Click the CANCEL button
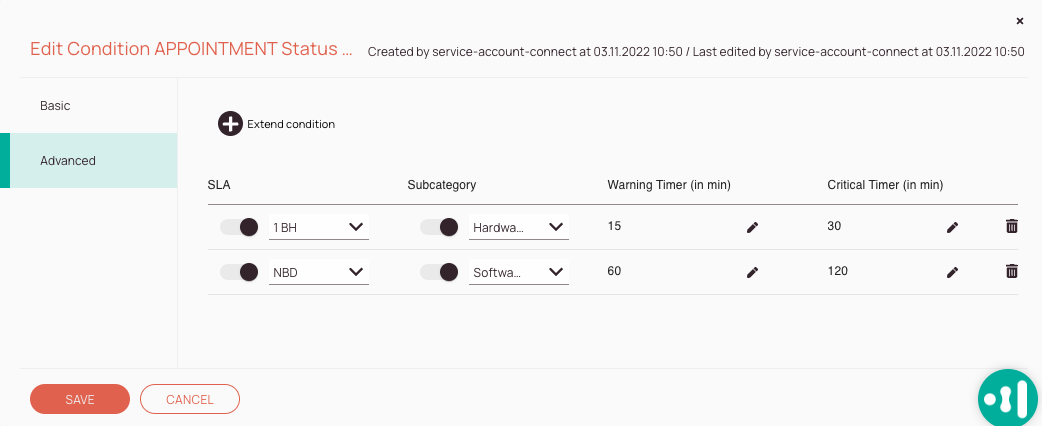 pos(190,399)
